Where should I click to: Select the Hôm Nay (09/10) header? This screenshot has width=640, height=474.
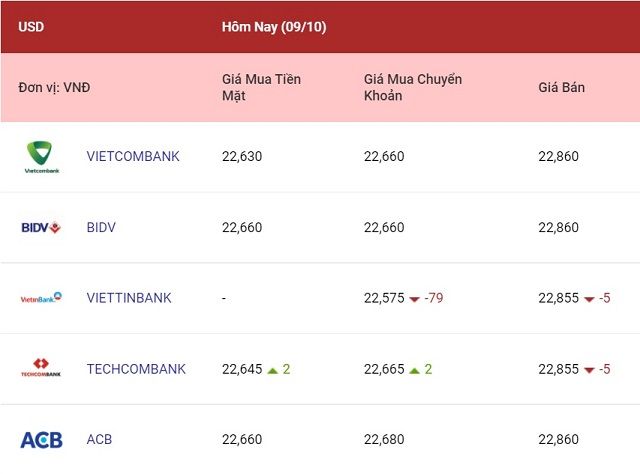click(x=274, y=27)
